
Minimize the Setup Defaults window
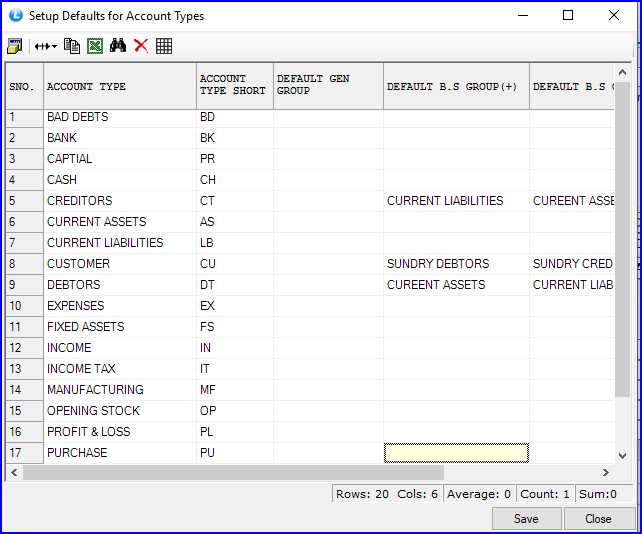coord(523,16)
